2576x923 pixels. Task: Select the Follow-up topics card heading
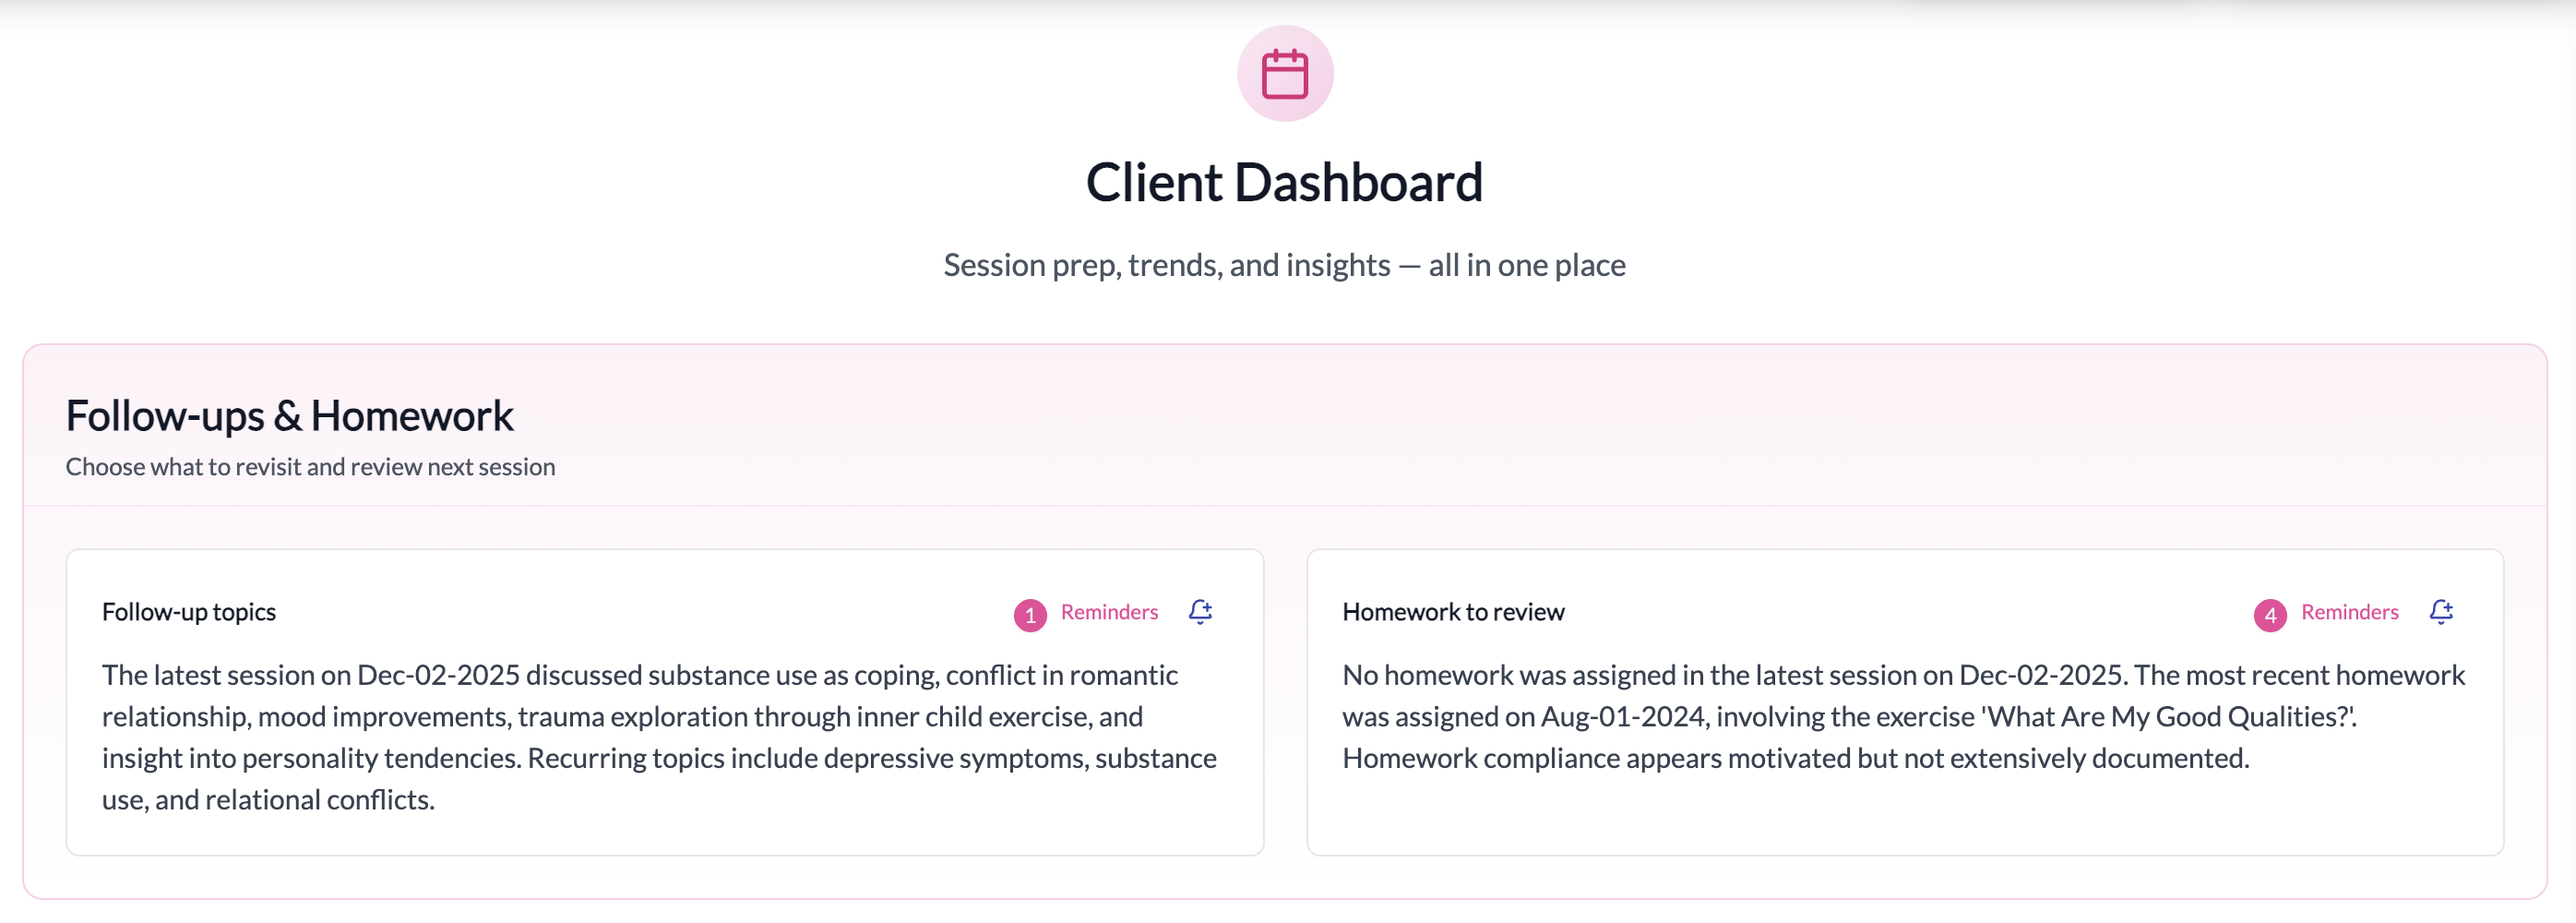[188, 611]
